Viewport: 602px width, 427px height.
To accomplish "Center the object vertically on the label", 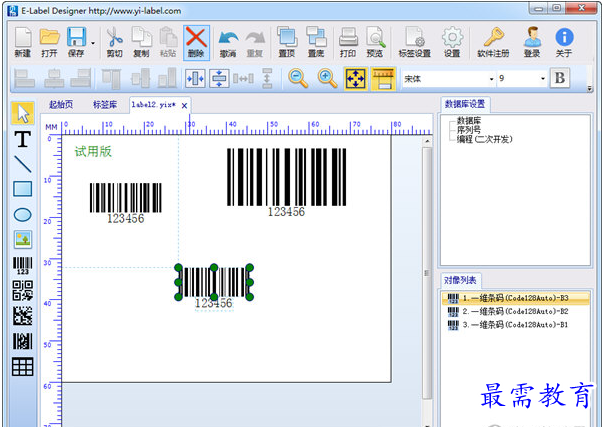I will point(219,78).
